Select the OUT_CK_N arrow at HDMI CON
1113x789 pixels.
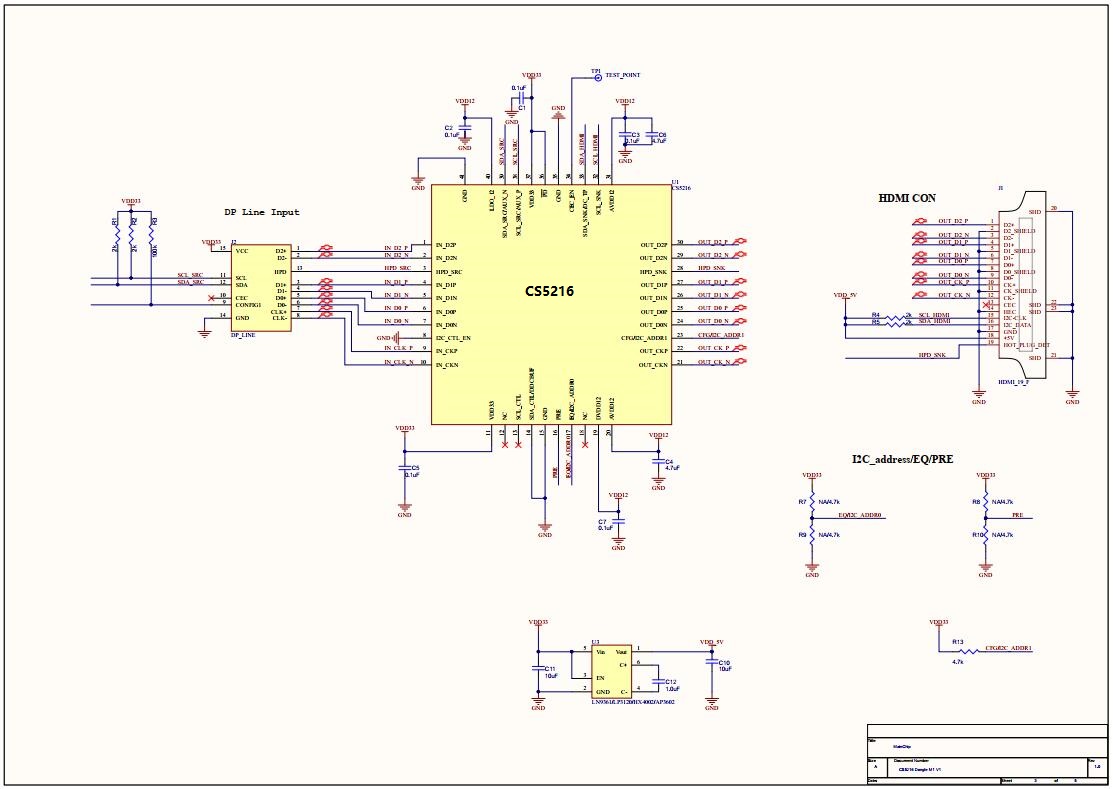[x=921, y=294]
